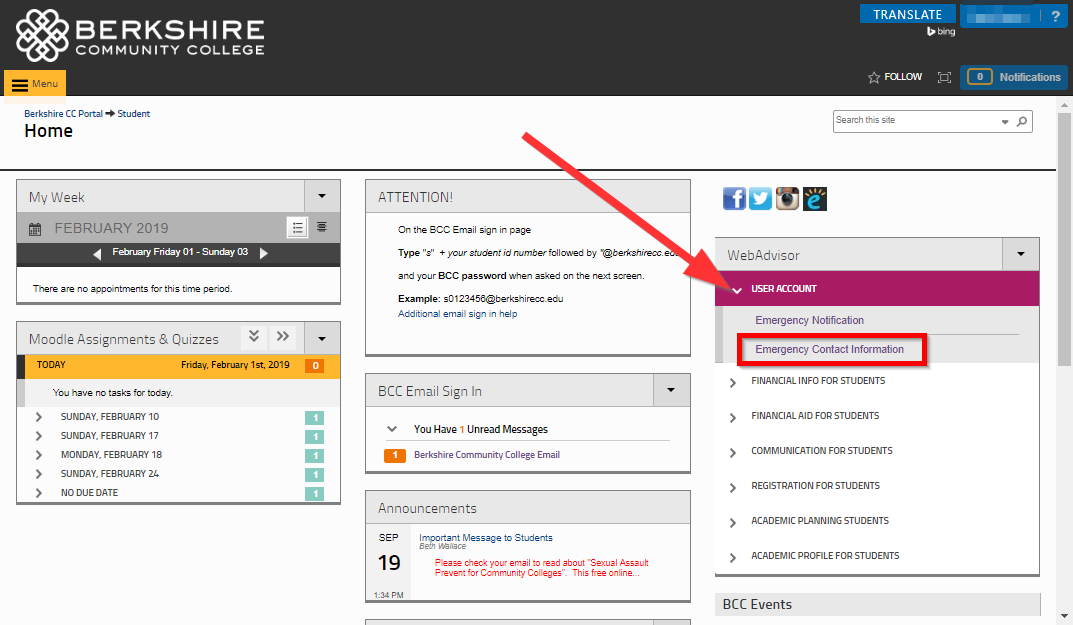Open Emergency Notification link
1073x625 pixels.
(x=809, y=320)
